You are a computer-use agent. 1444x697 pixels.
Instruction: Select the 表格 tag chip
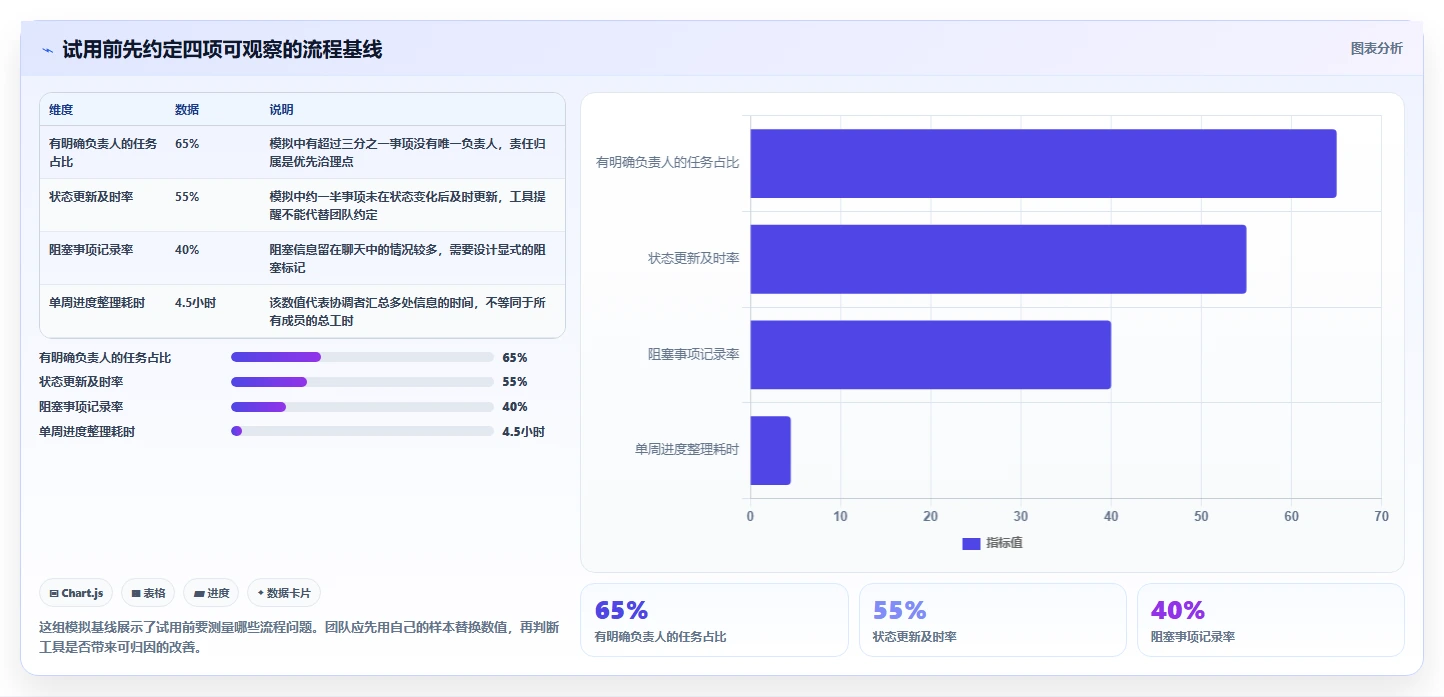click(x=148, y=593)
